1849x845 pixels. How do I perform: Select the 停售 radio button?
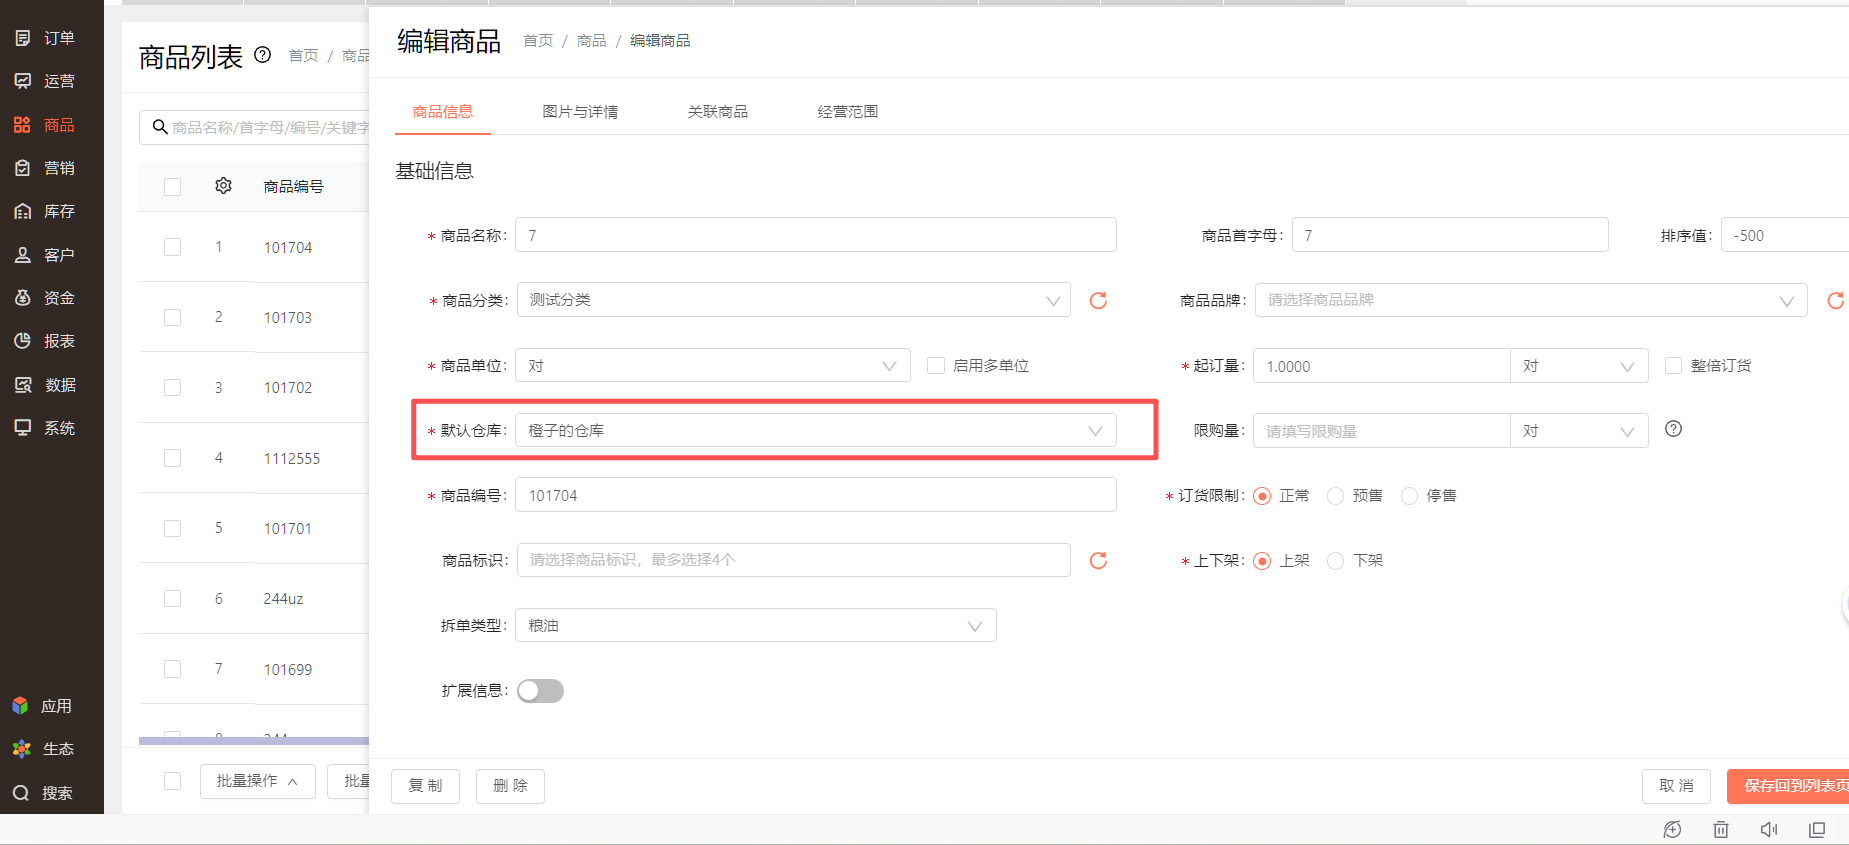(1409, 496)
